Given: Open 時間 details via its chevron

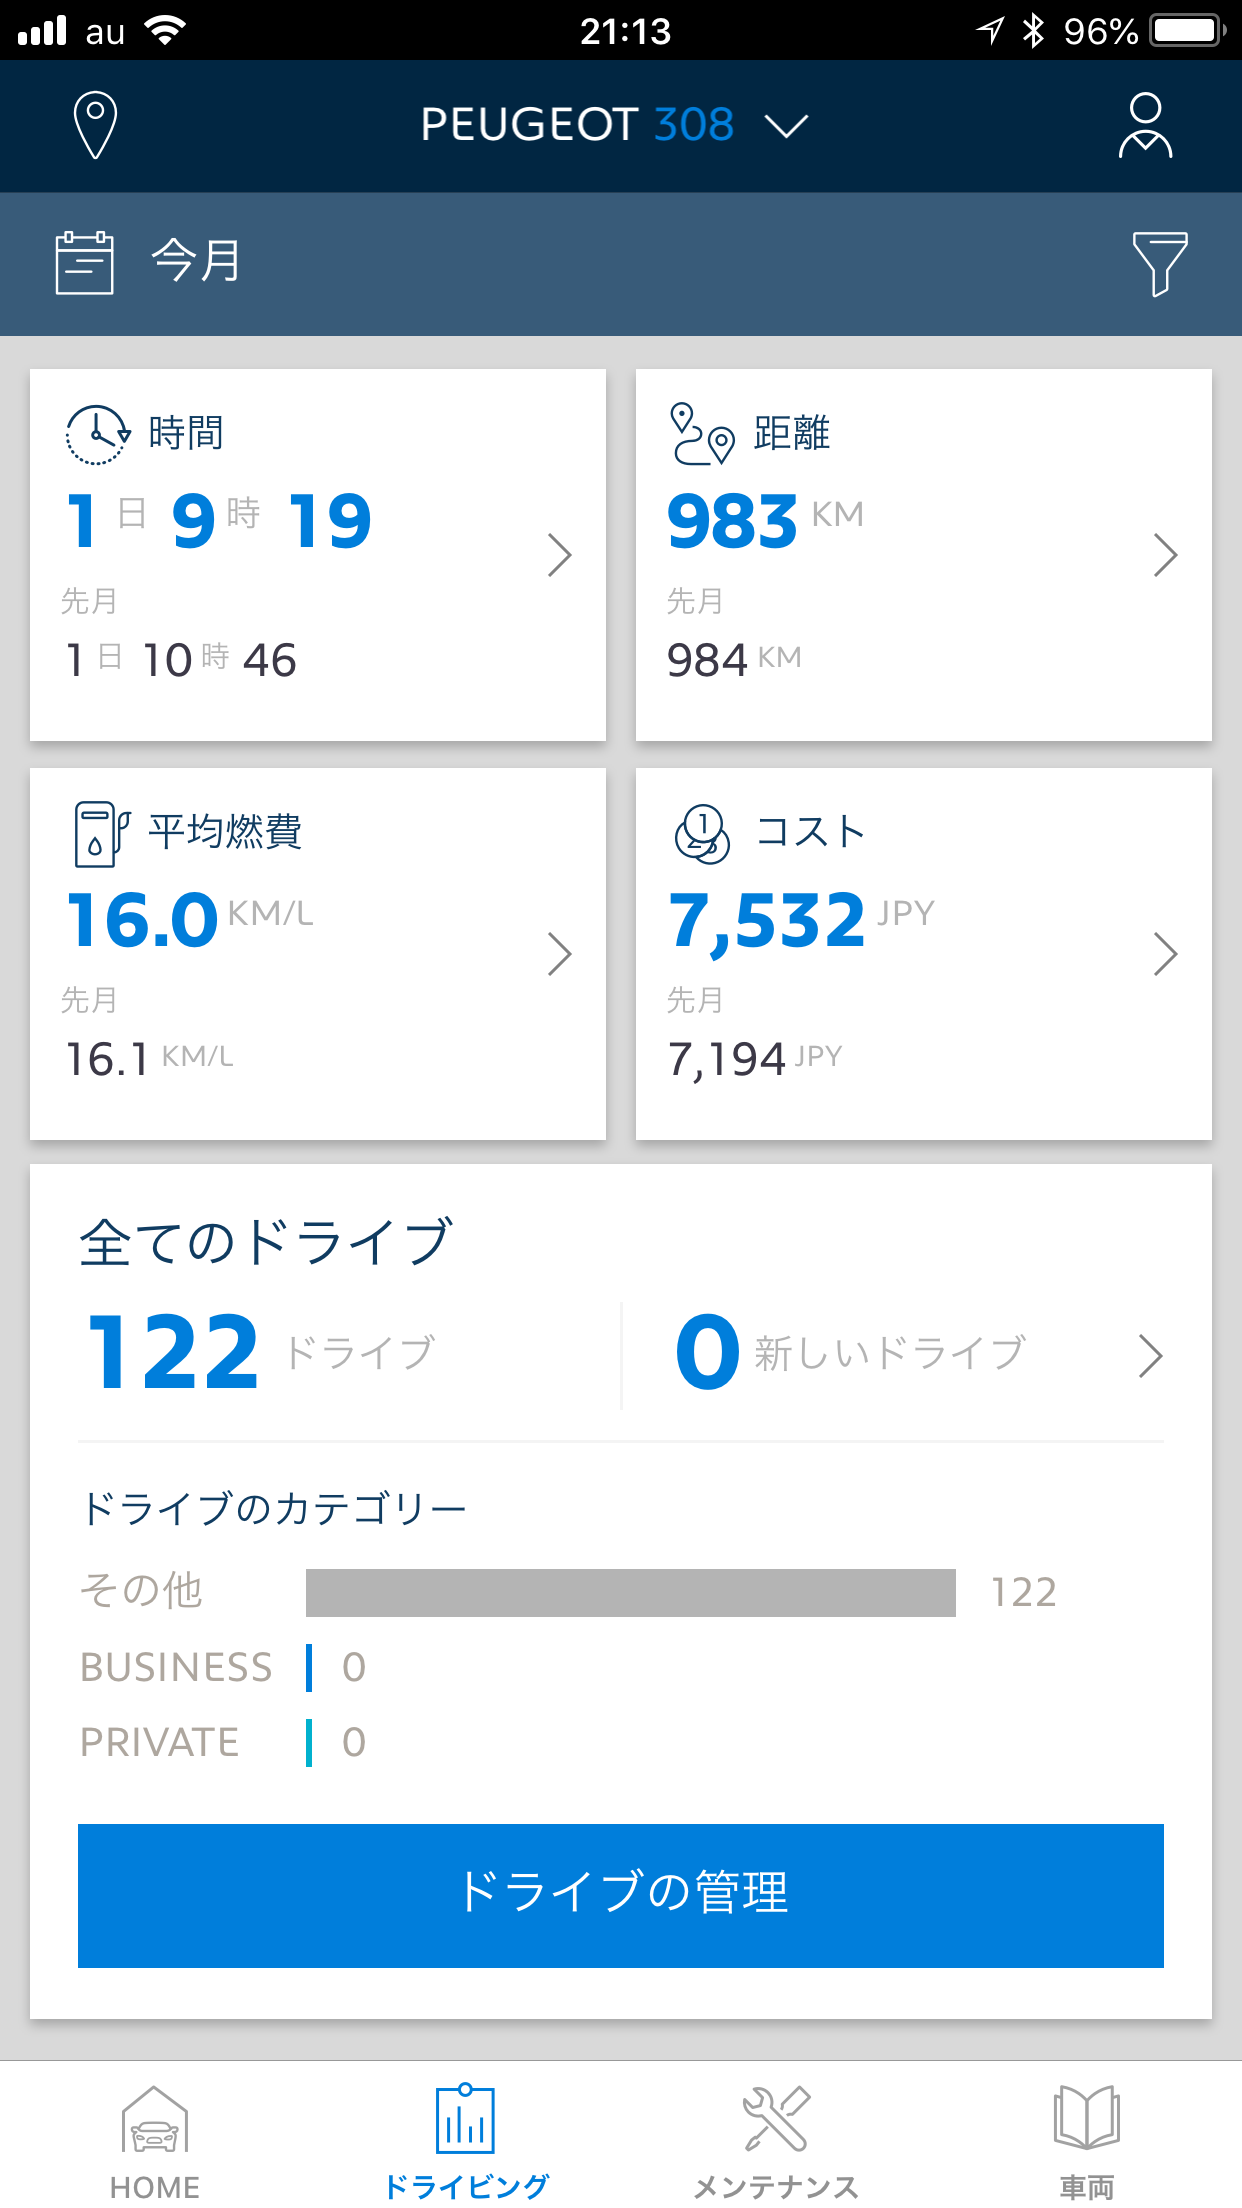Looking at the screenshot, I should coord(560,555).
